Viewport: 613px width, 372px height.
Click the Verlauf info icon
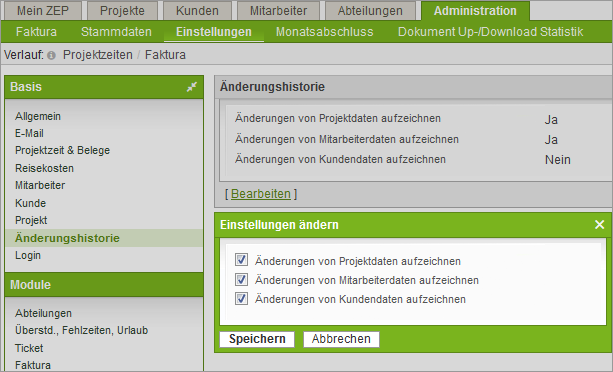(x=51, y=55)
